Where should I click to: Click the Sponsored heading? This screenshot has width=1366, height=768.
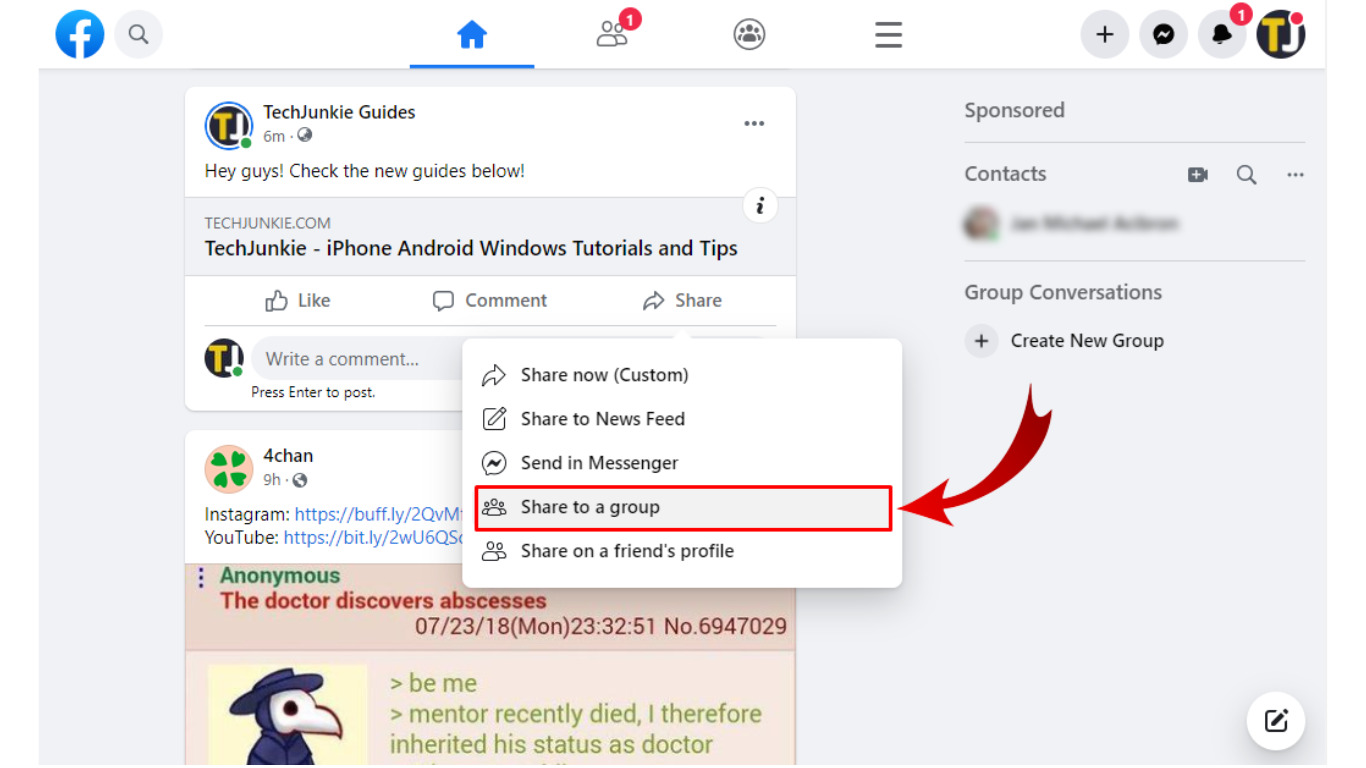point(1014,111)
